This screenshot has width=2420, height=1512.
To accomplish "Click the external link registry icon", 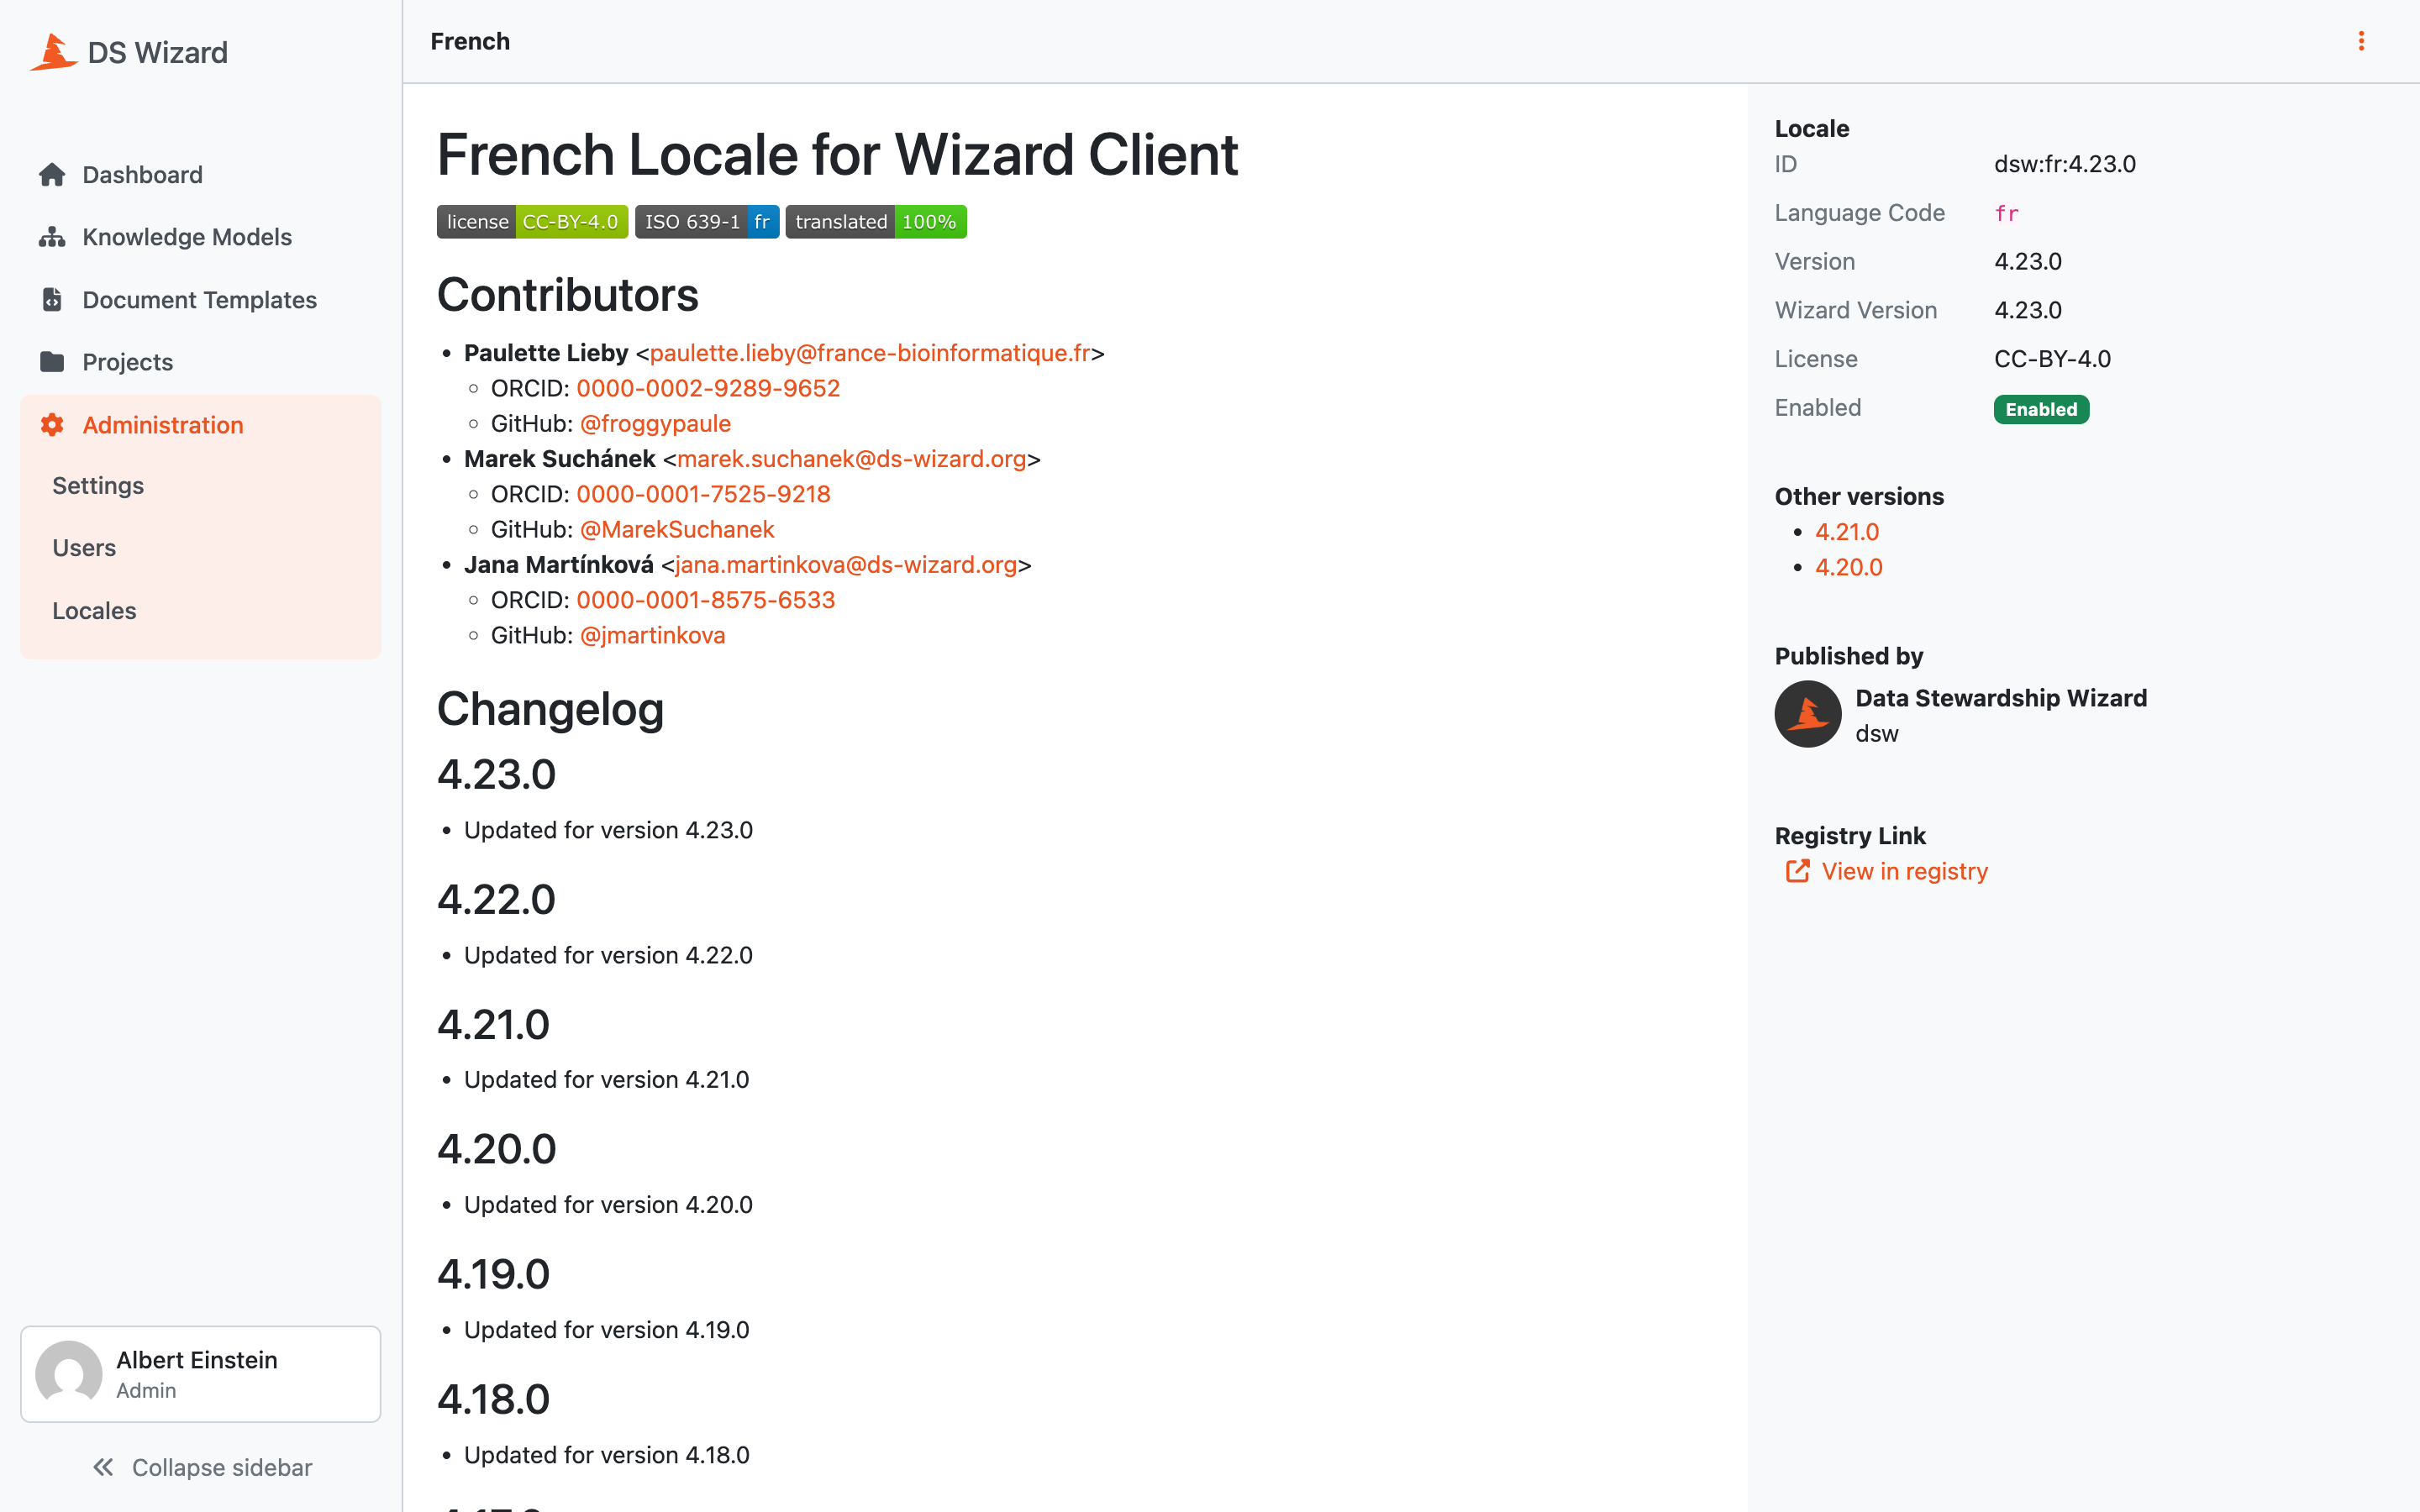I will (1797, 871).
